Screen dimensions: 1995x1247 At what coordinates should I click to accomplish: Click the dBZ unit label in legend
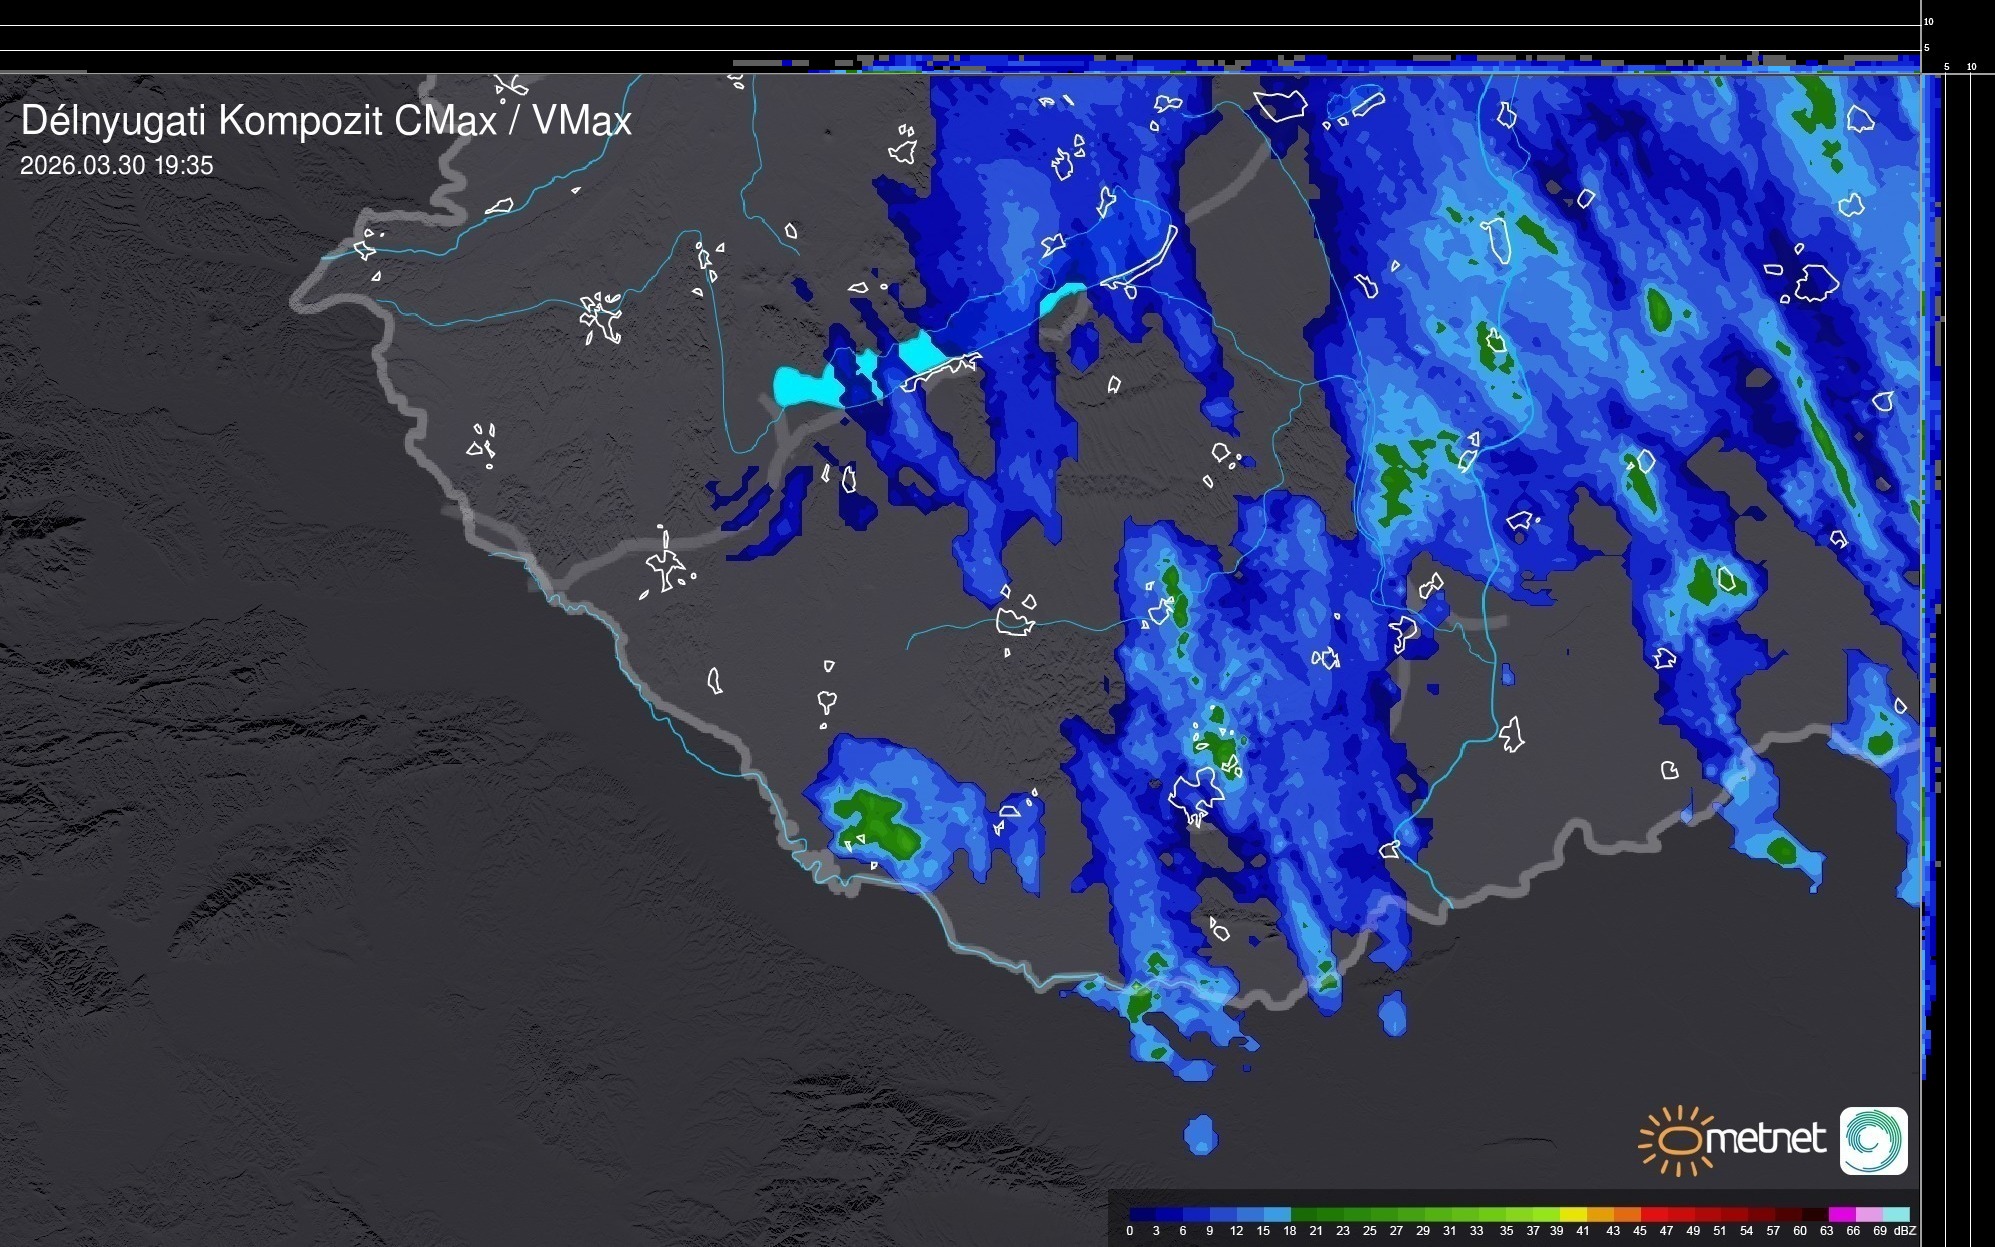click(1904, 1231)
